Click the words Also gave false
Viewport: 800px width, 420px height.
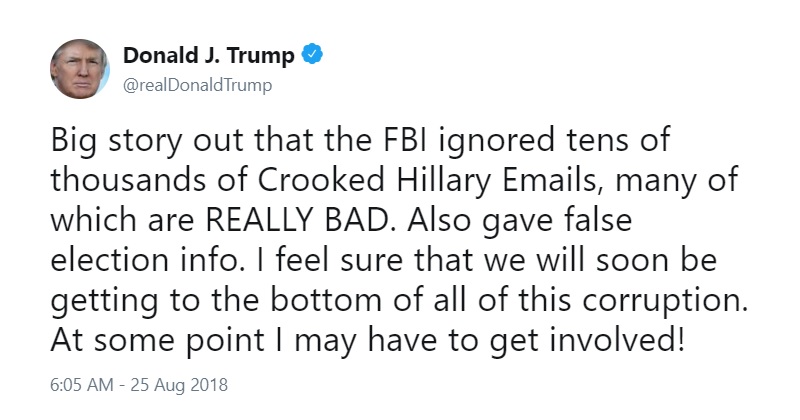coord(519,221)
